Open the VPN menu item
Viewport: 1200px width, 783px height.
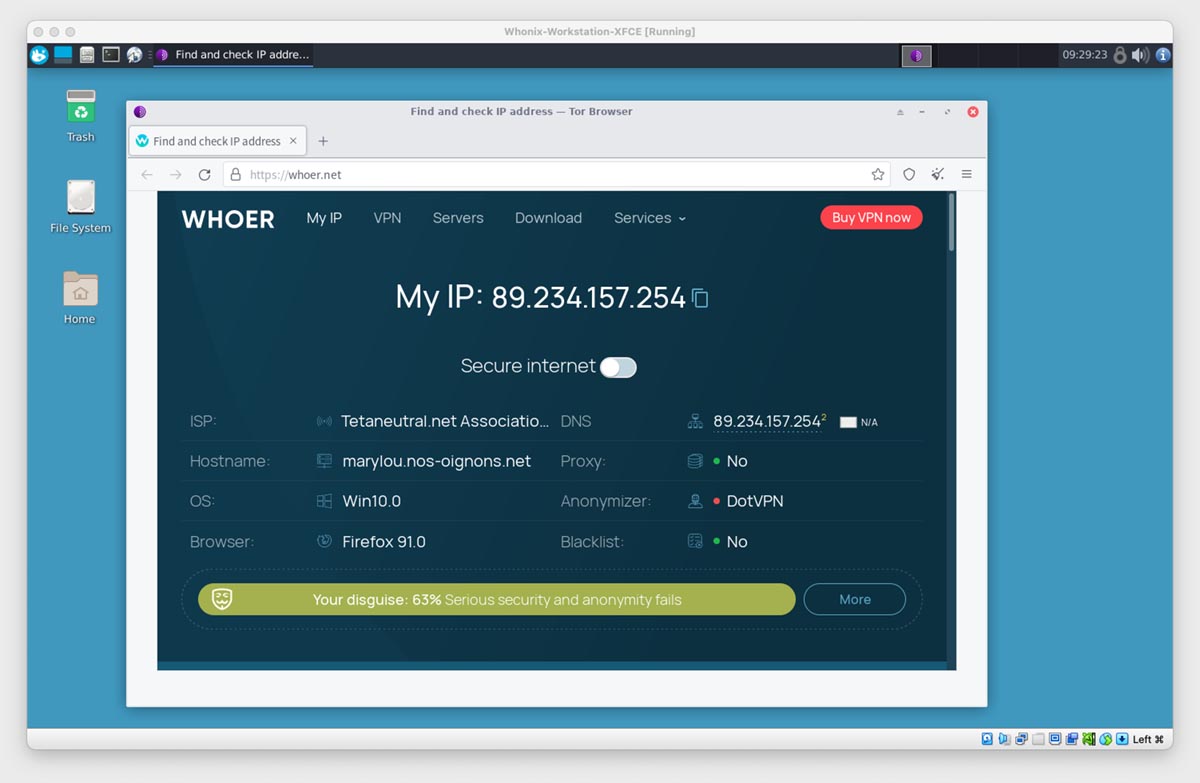coord(387,218)
